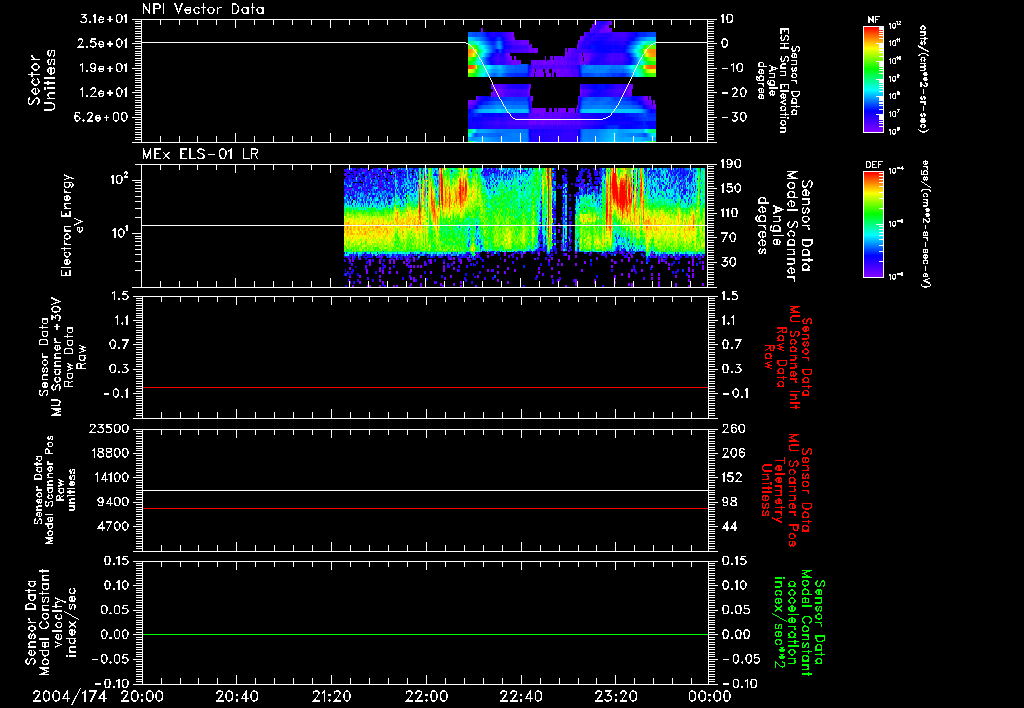1024x708 pixels.
Task: Click the '4700' scanner position tick value
Action: point(112,526)
